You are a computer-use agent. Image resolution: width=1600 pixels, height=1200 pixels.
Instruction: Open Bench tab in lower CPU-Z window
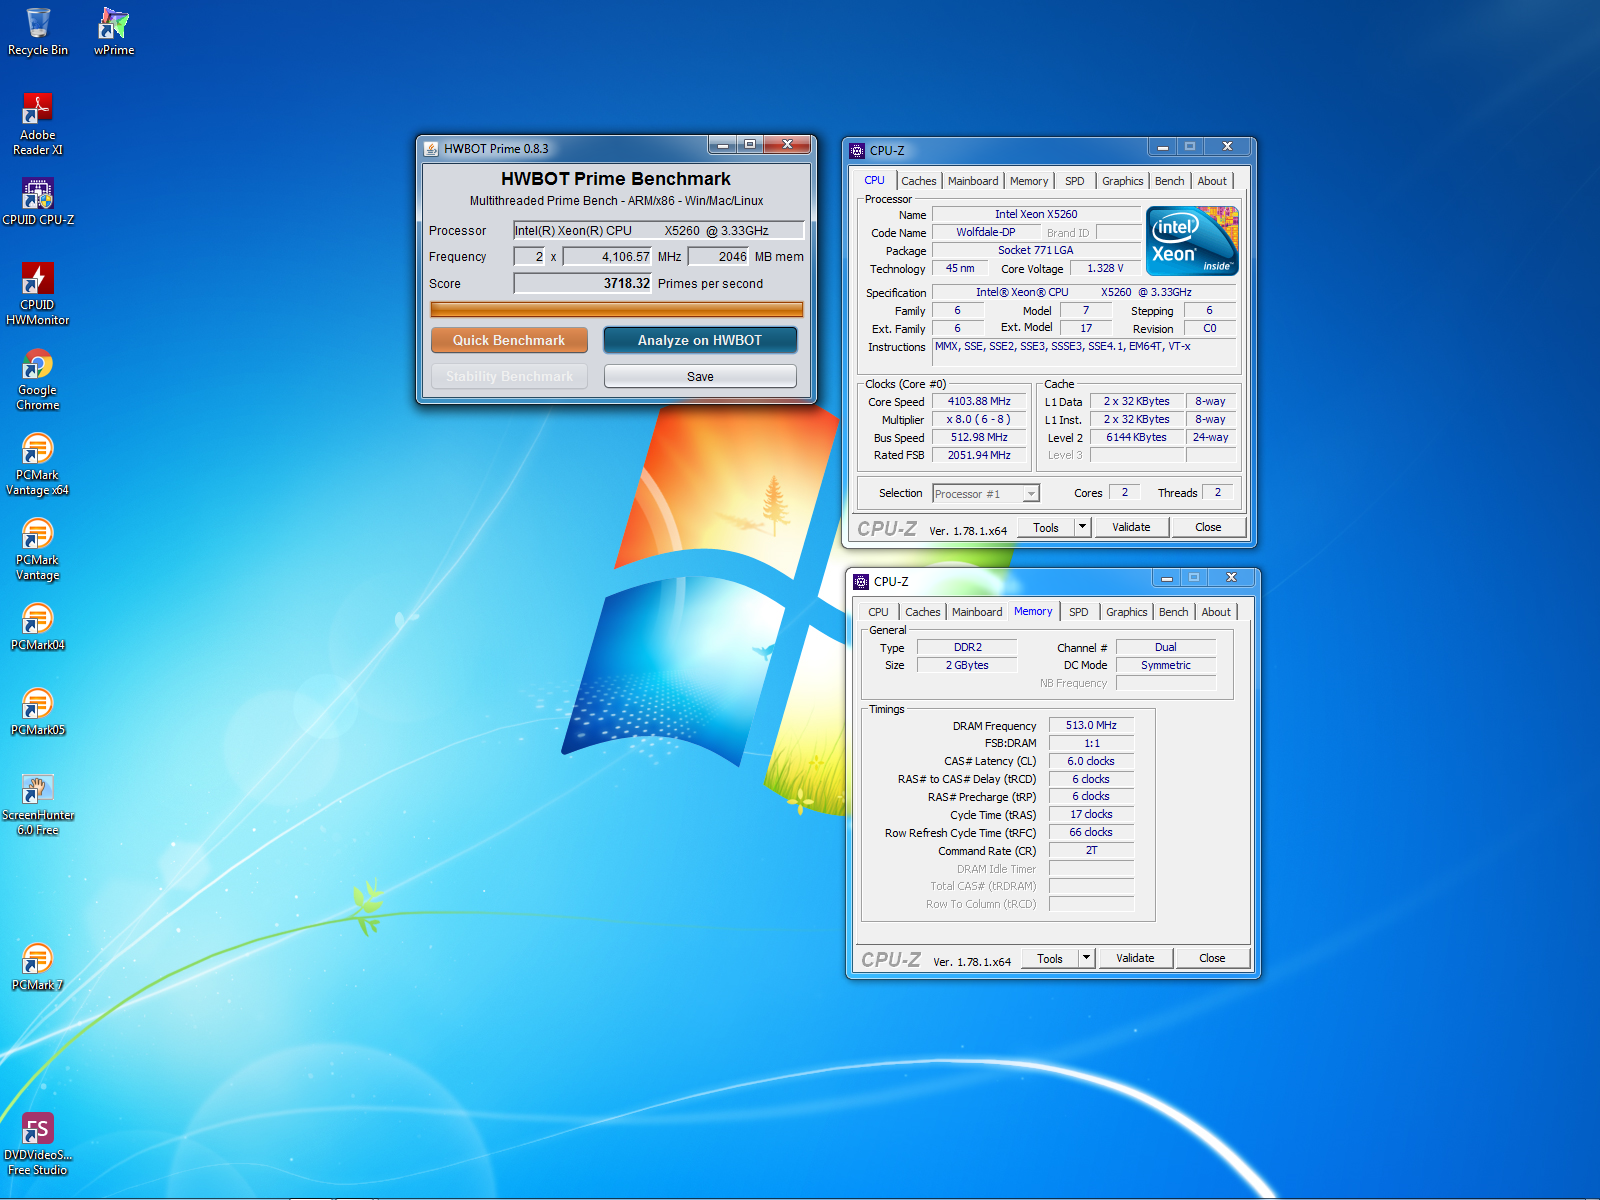1174,612
